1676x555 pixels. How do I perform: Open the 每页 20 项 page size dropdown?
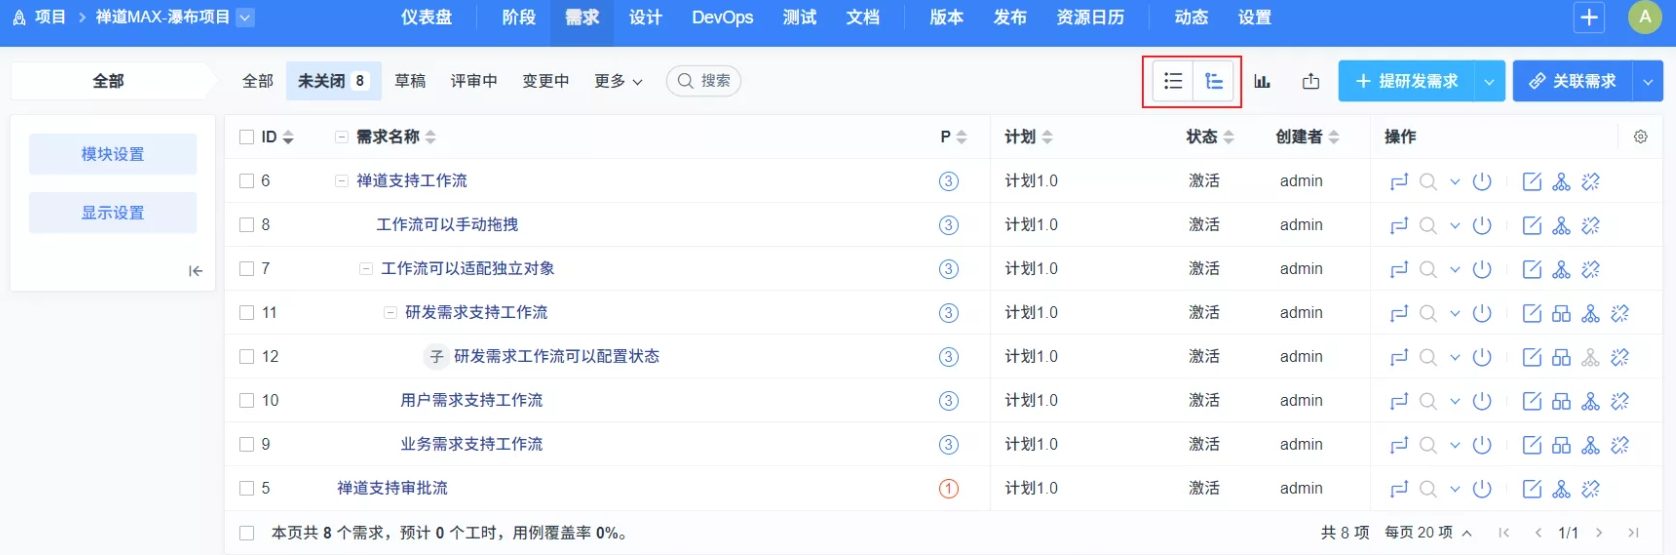point(1428,533)
